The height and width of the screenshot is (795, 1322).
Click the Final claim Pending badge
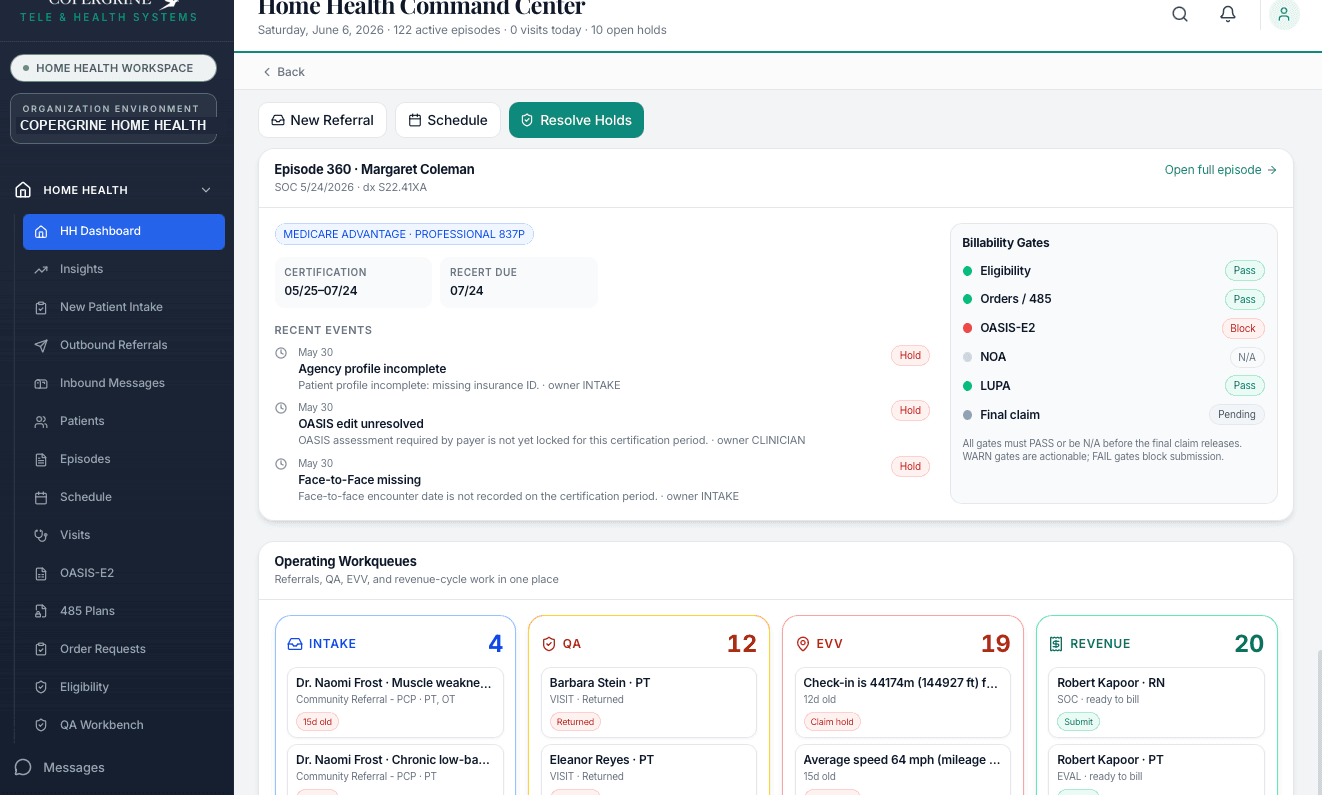pyautogui.click(x=1237, y=414)
